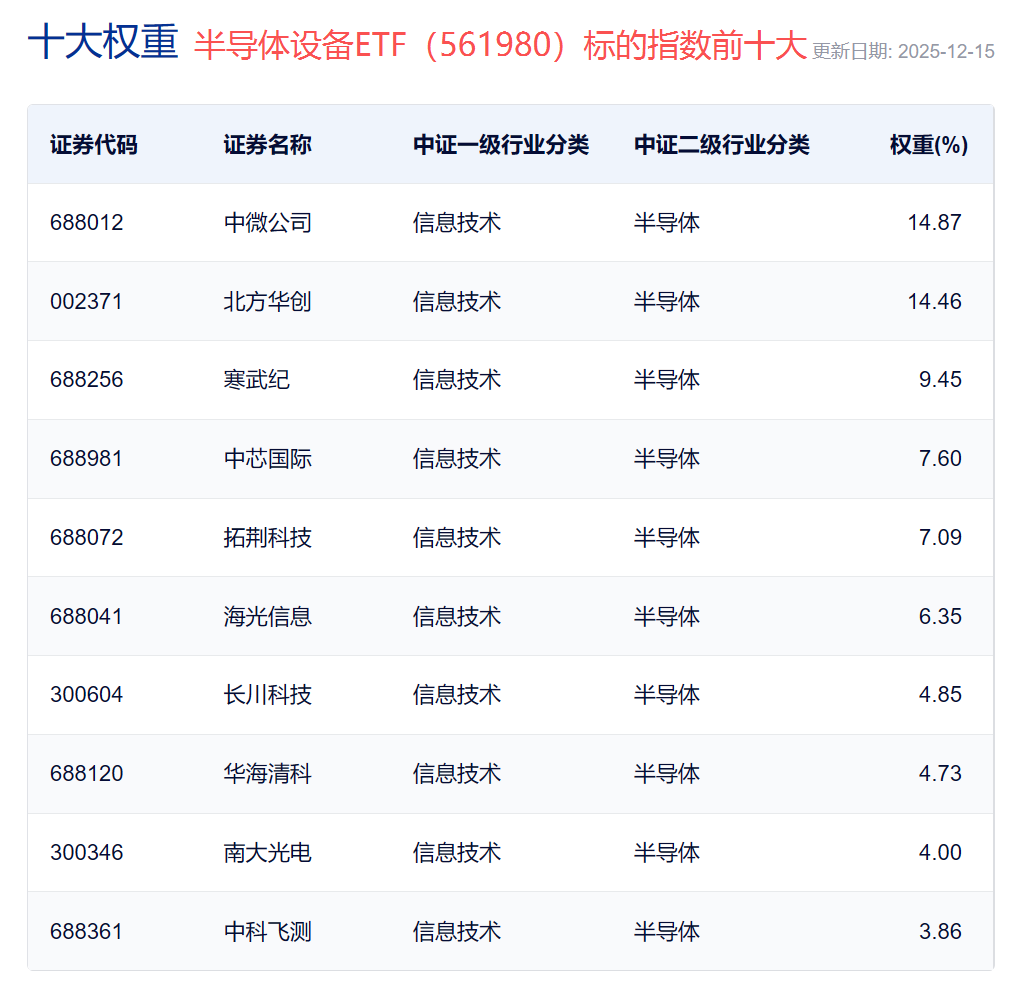Click weight value 4.85

[x=940, y=695]
